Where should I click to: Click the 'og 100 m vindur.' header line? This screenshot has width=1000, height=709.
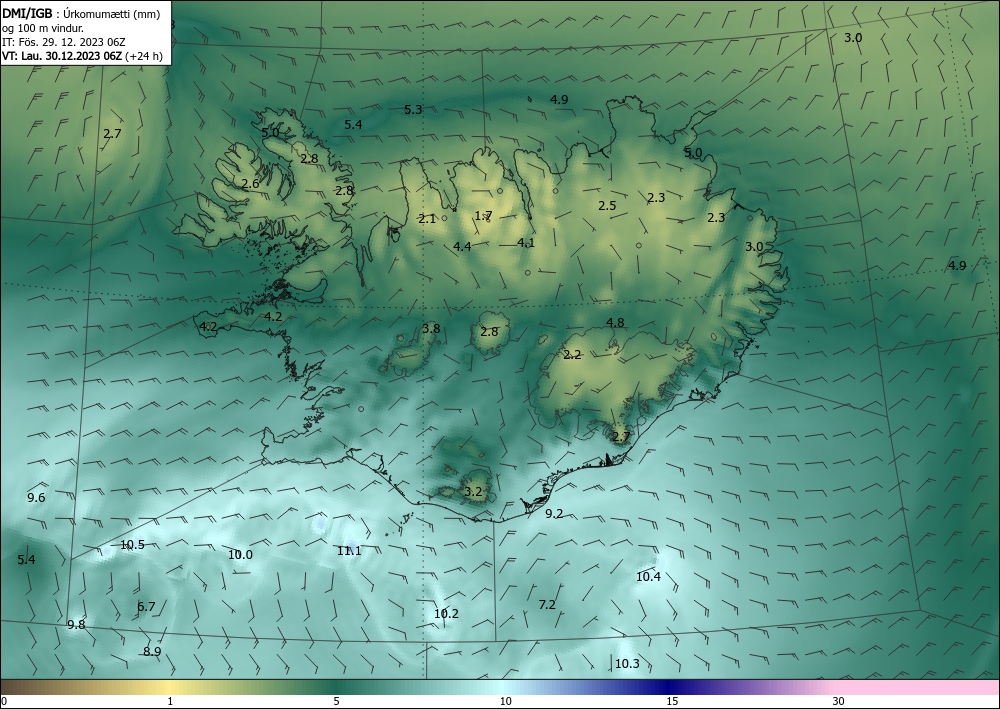tap(43, 28)
